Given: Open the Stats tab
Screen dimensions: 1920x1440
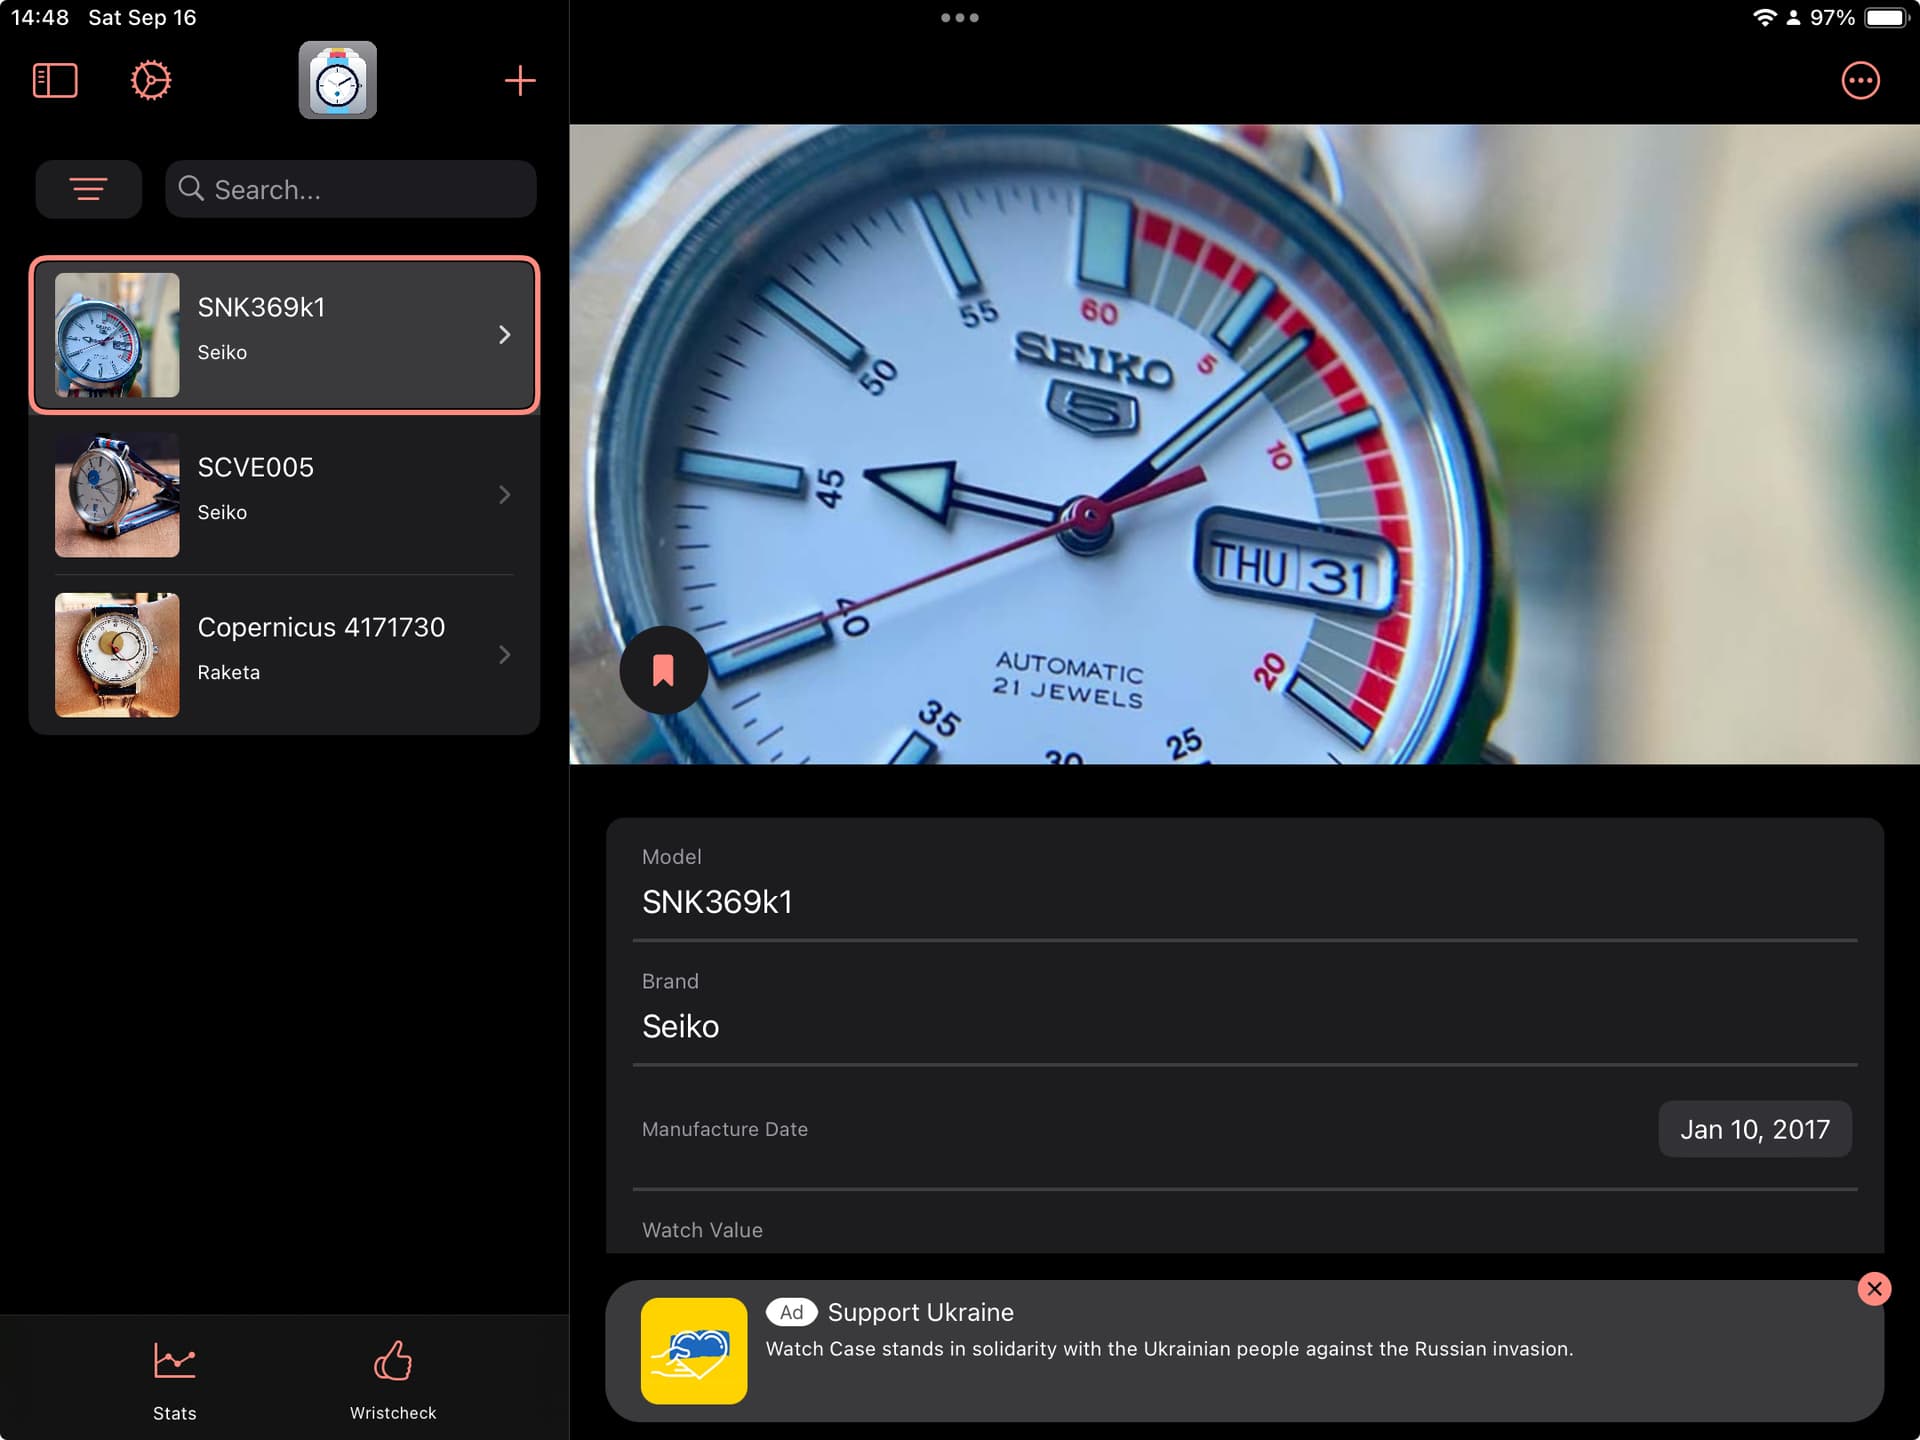Looking at the screenshot, I should (175, 1380).
